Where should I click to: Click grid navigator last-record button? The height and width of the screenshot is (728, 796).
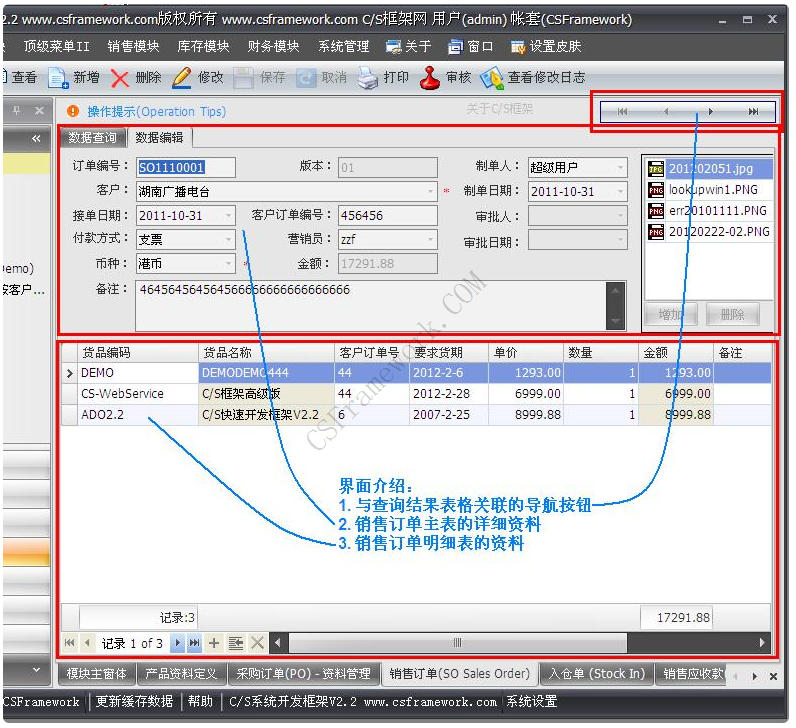[194, 643]
